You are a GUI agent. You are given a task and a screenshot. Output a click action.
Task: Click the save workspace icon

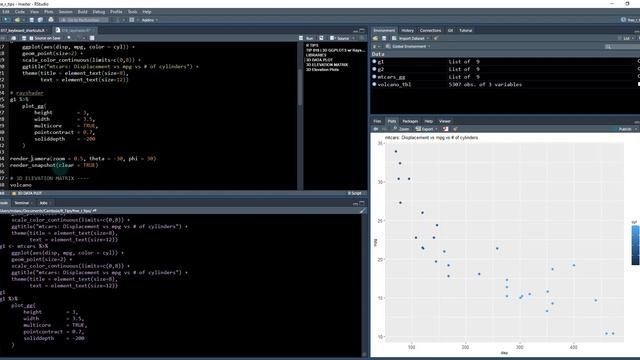(384, 38)
